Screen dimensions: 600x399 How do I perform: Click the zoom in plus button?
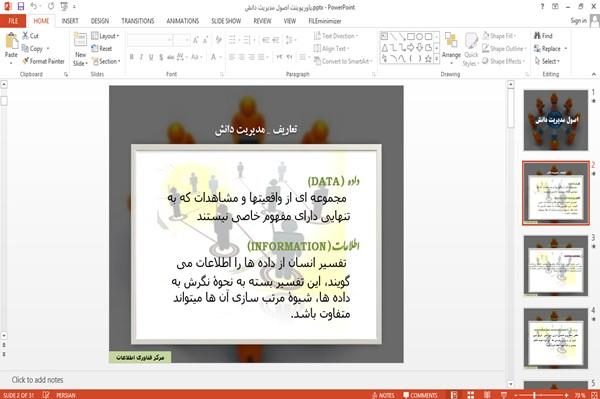pyautogui.click(x=566, y=395)
